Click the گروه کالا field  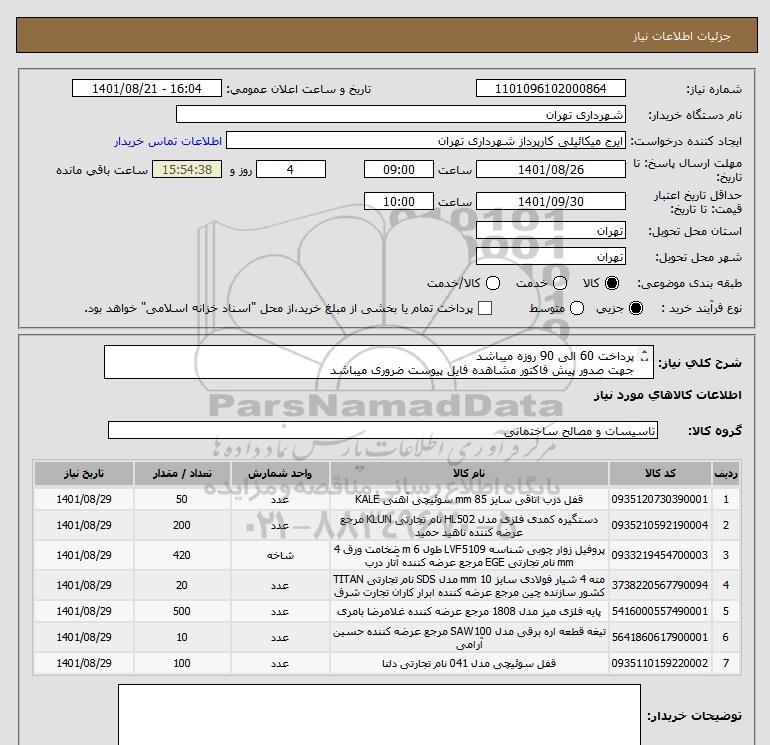click(383, 430)
